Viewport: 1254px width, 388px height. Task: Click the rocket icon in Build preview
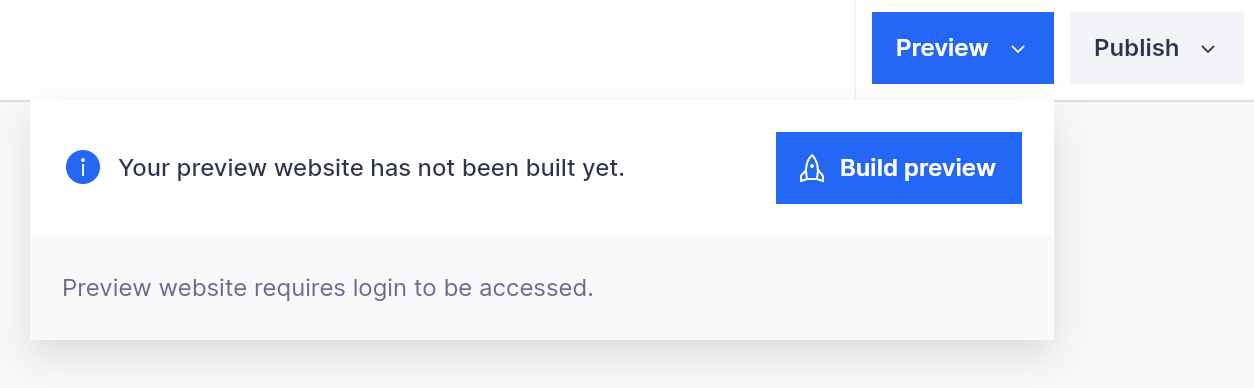coord(812,168)
